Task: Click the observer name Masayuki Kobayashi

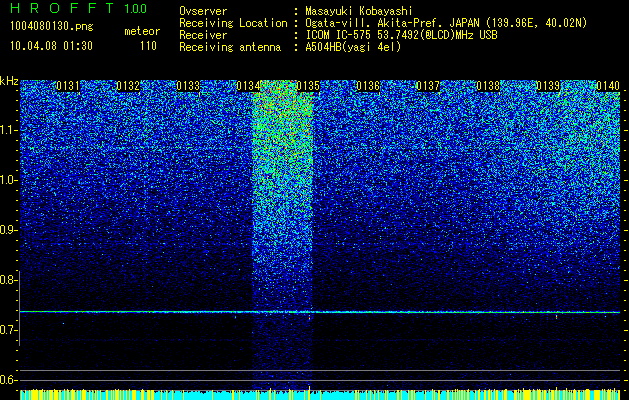Action: pyautogui.click(x=358, y=11)
